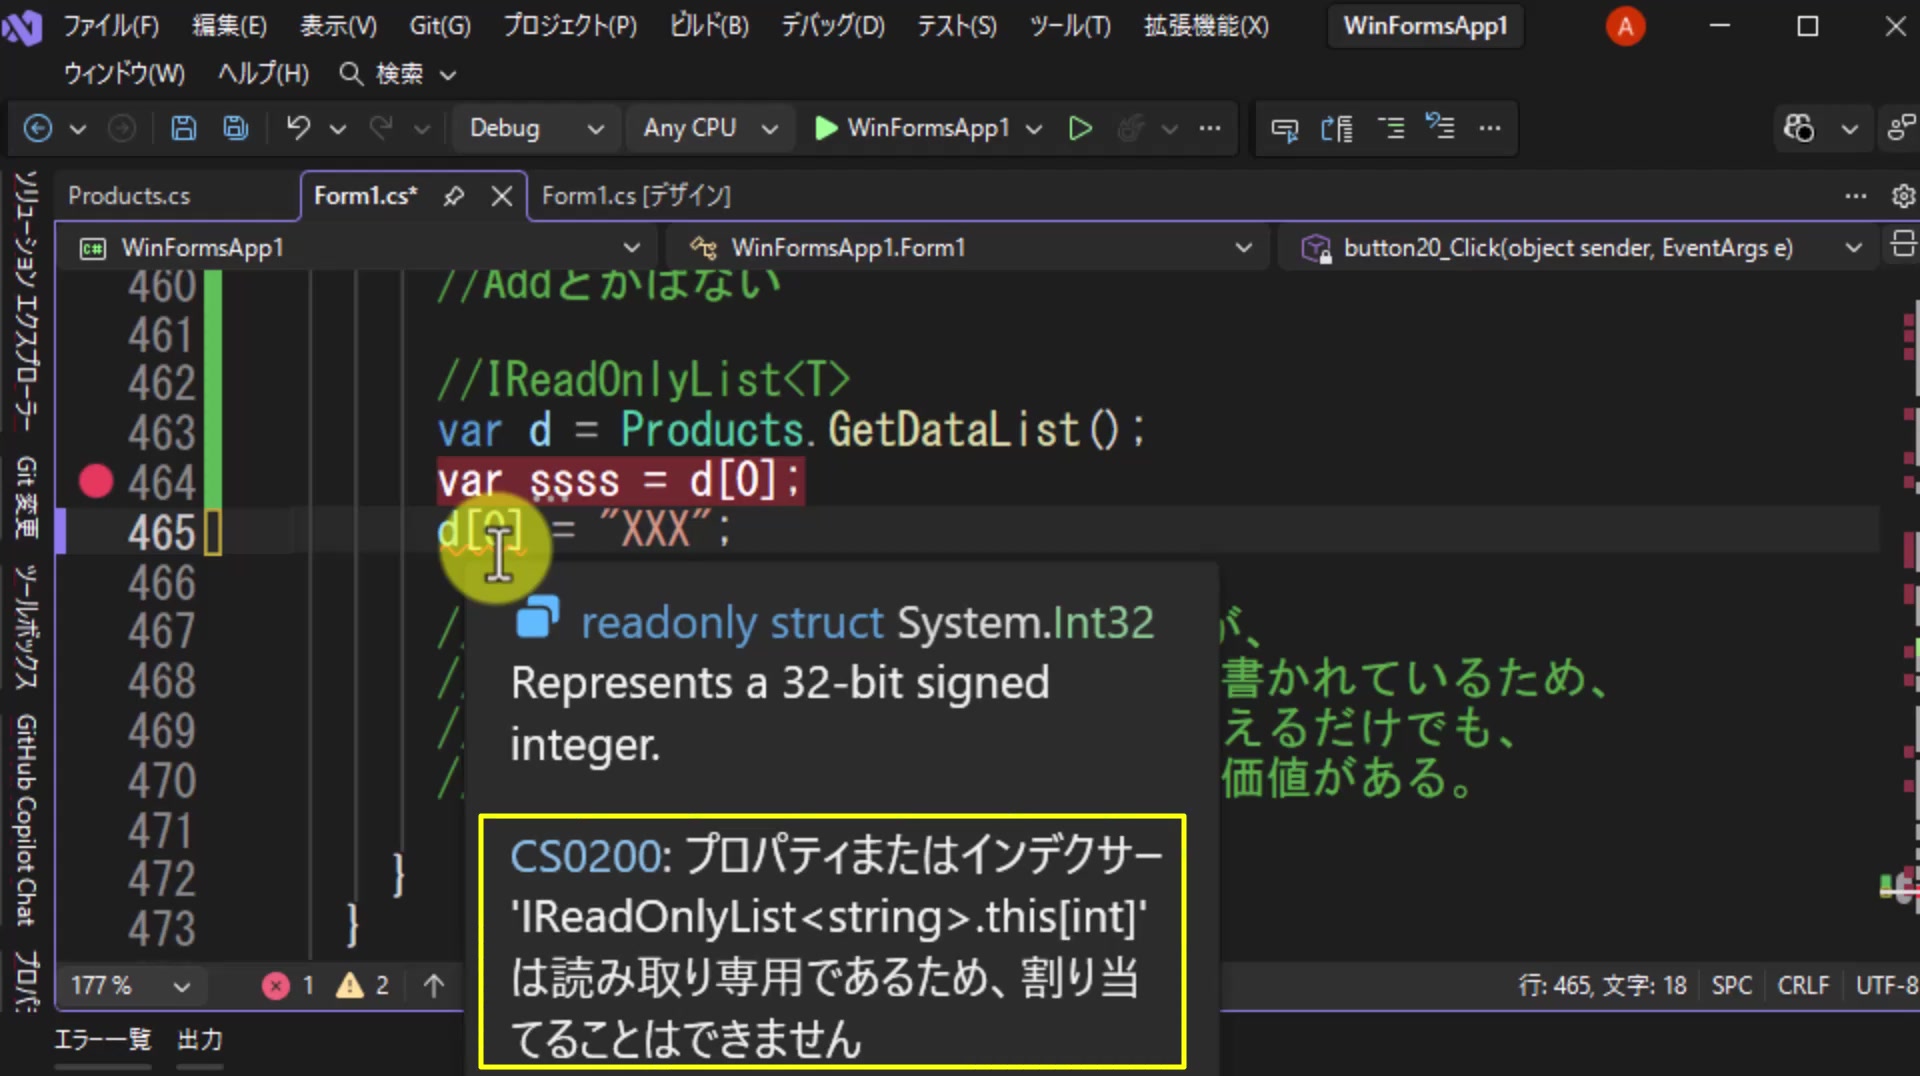Screen dimensions: 1920x1076
Task: Open the エラー一覧 panel tab
Action: [x=102, y=1040]
